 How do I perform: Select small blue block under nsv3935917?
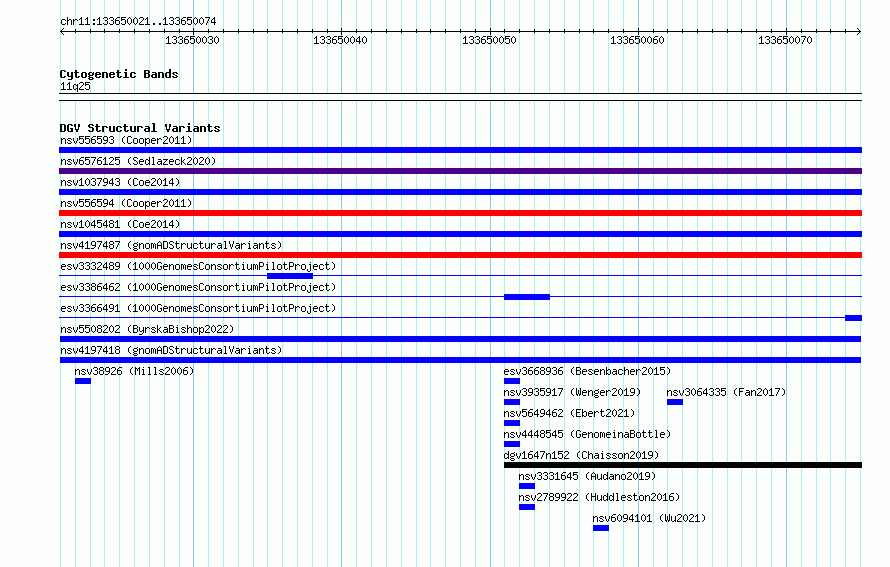511,402
